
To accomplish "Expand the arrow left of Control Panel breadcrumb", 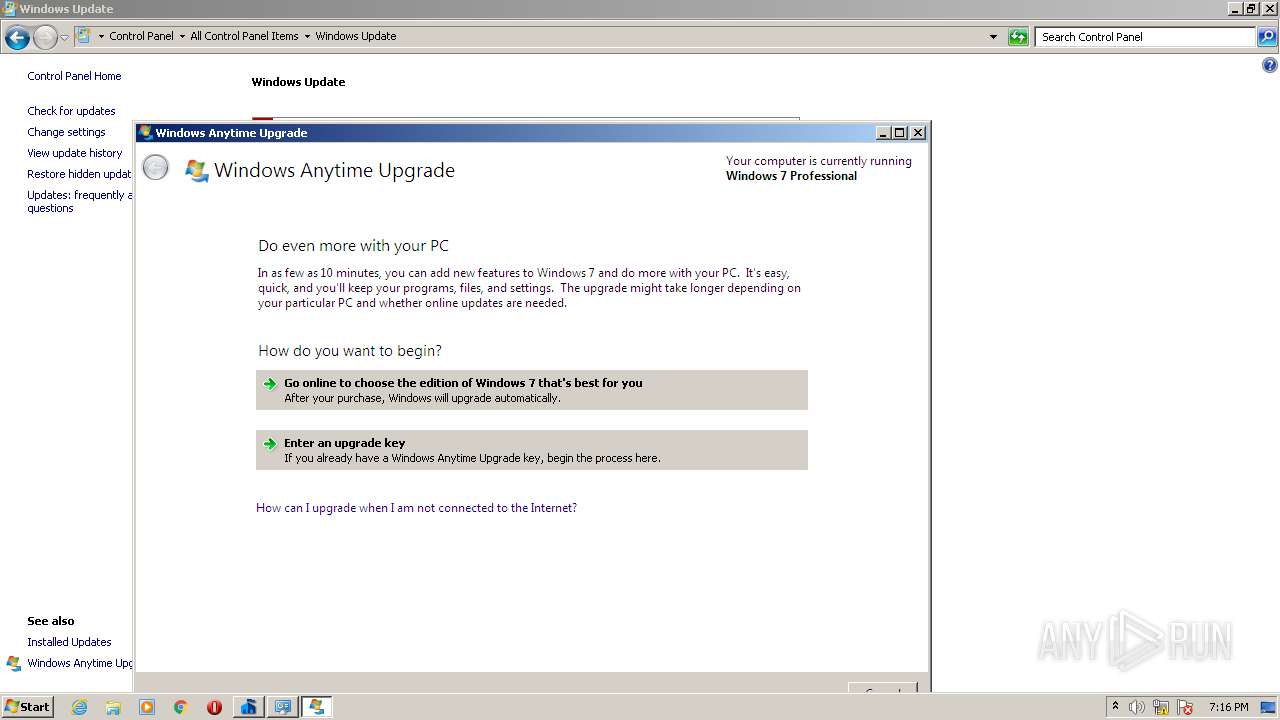I will (101, 37).
